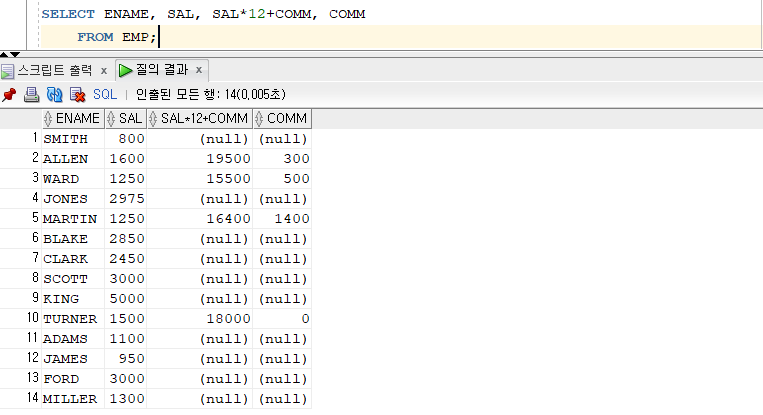
Task: Click the SAL value 2850 for BLAKE
Action: [126, 238]
